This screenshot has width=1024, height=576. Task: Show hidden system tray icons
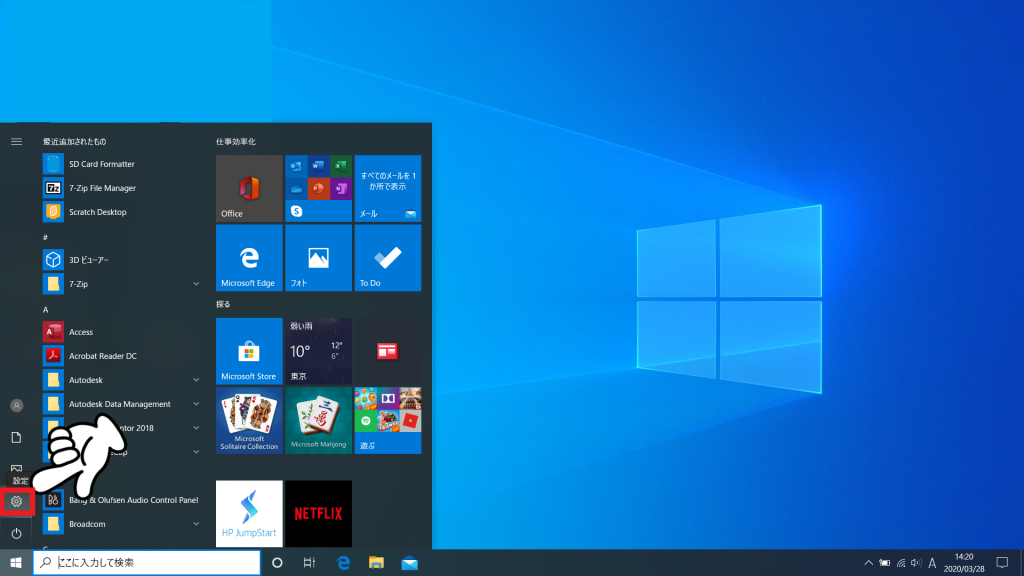[x=869, y=563]
